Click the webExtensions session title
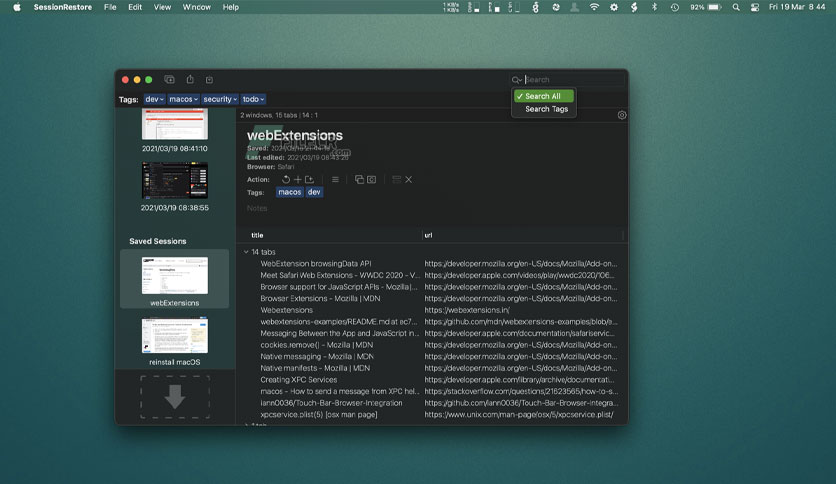 click(294, 135)
